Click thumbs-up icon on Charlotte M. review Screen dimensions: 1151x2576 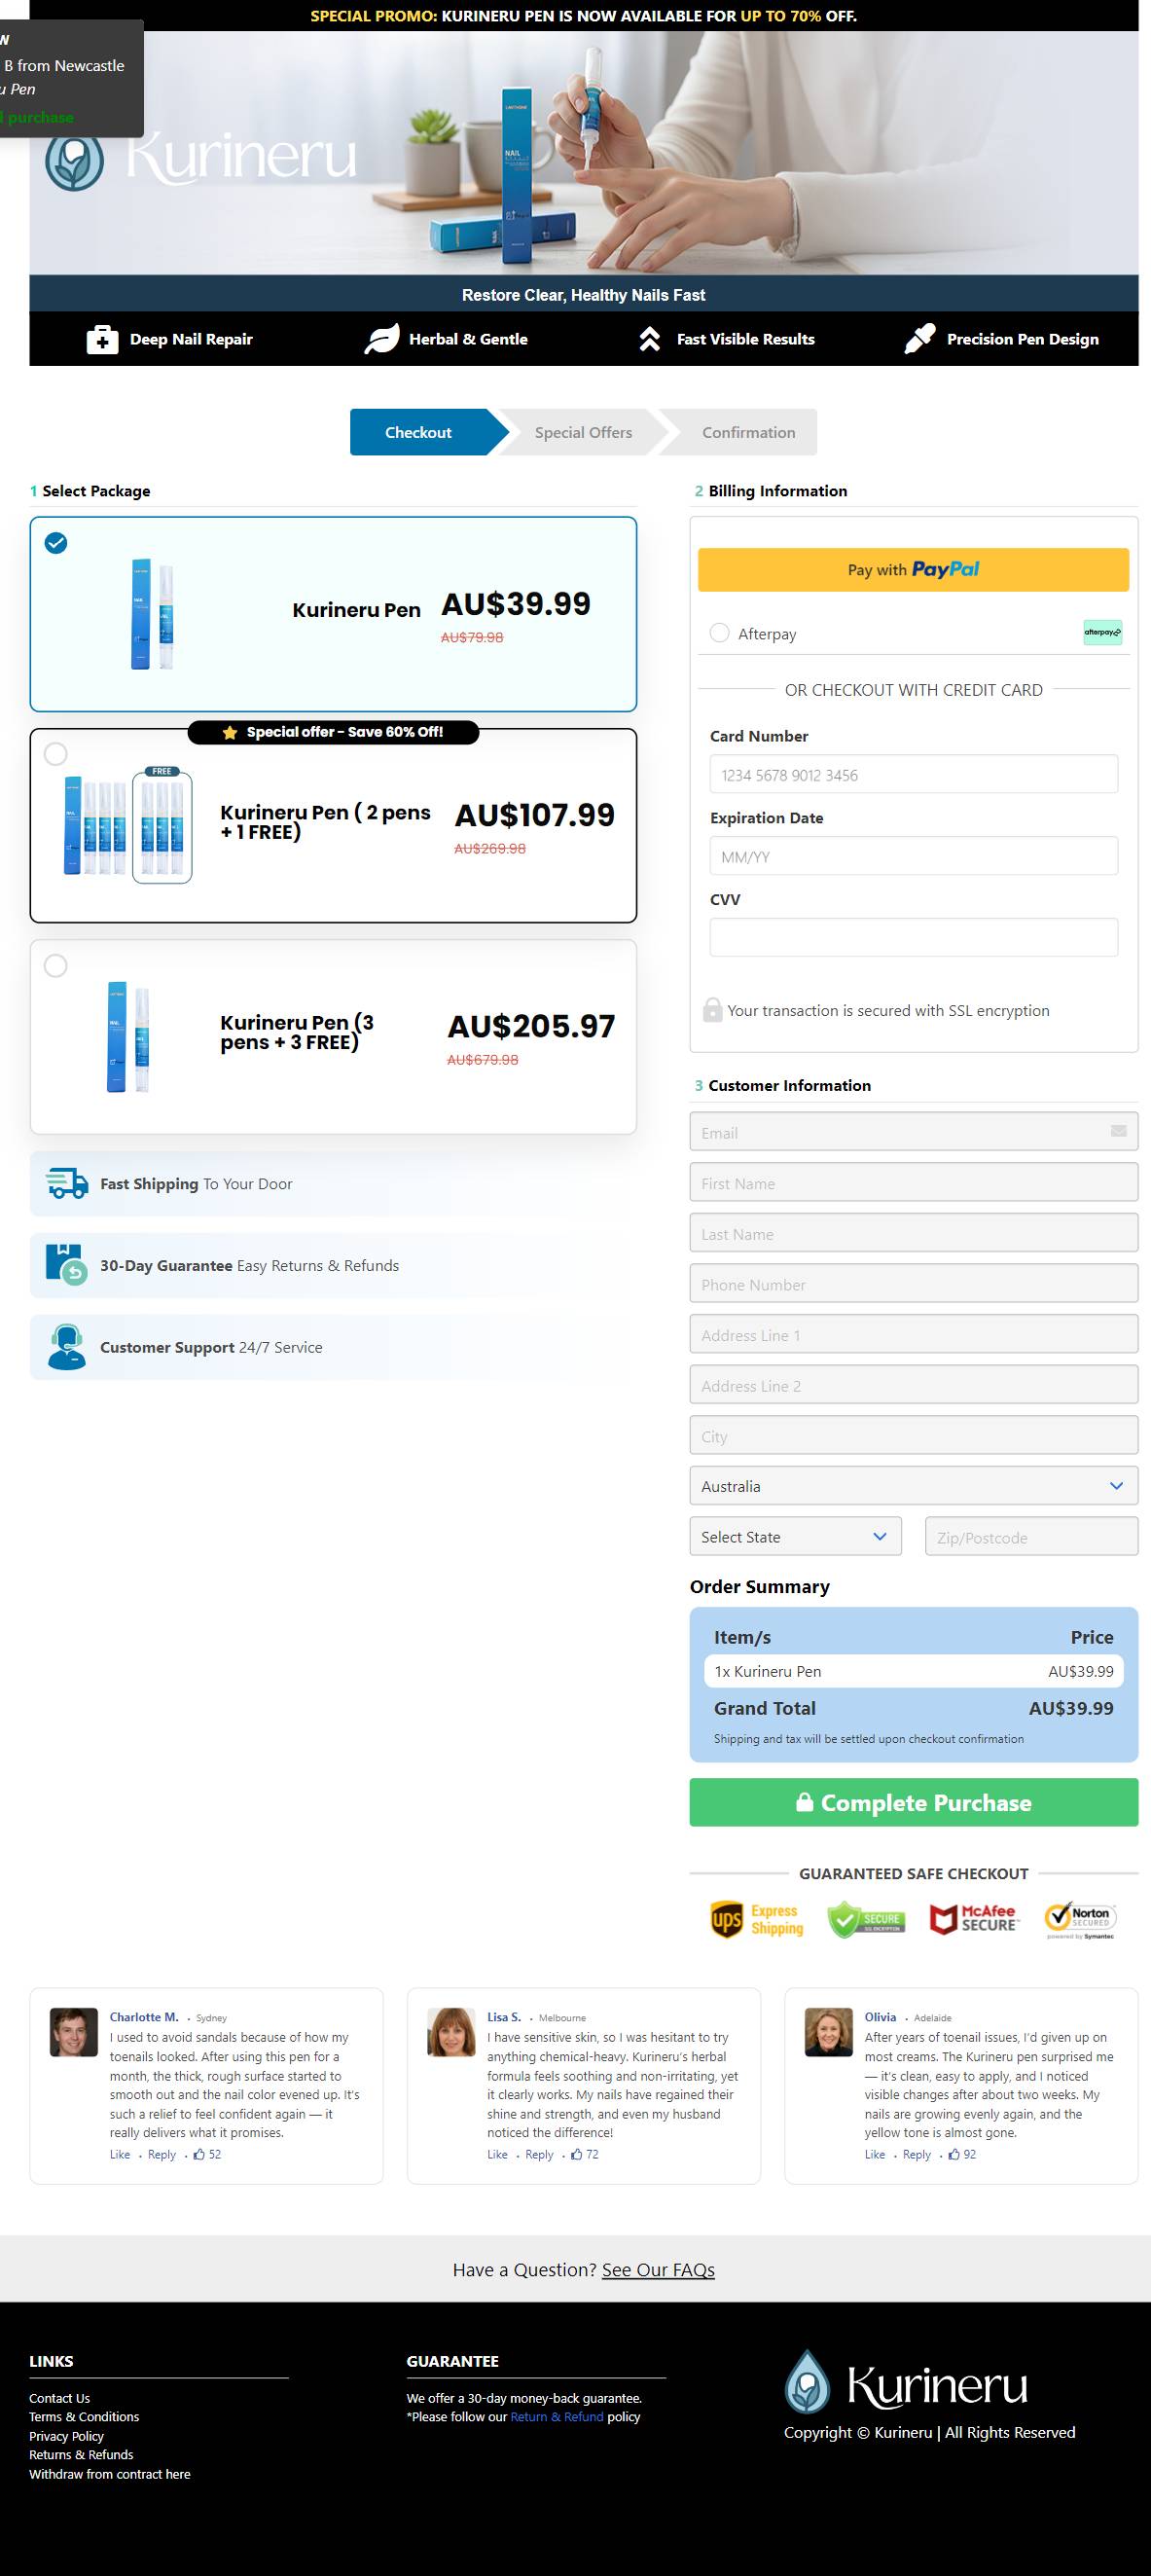pyautogui.click(x=199, y=2154)
